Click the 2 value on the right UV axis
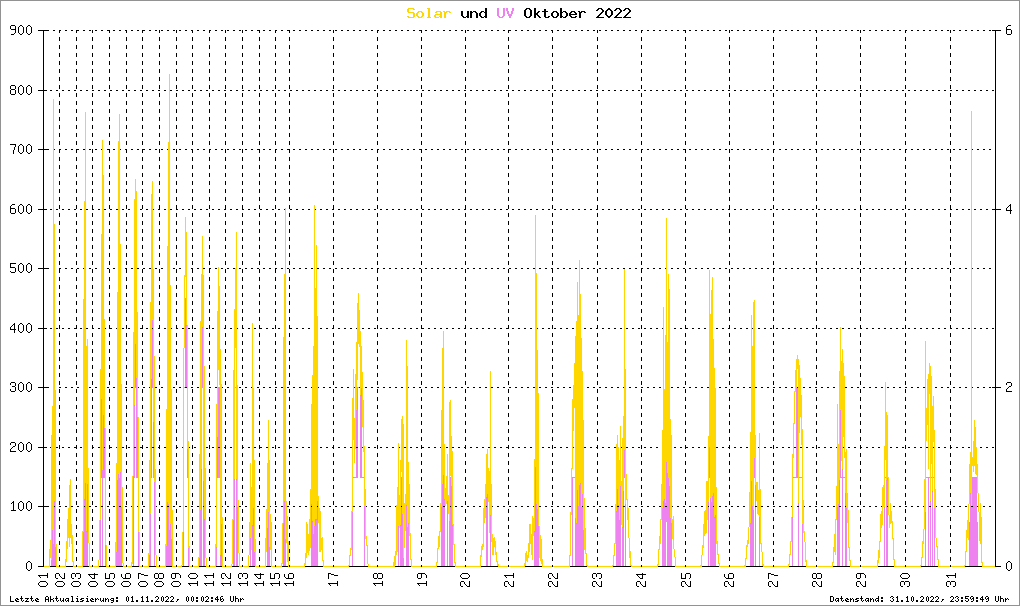This screenshot has width=1020, height=606. [x=1010, y=388]
